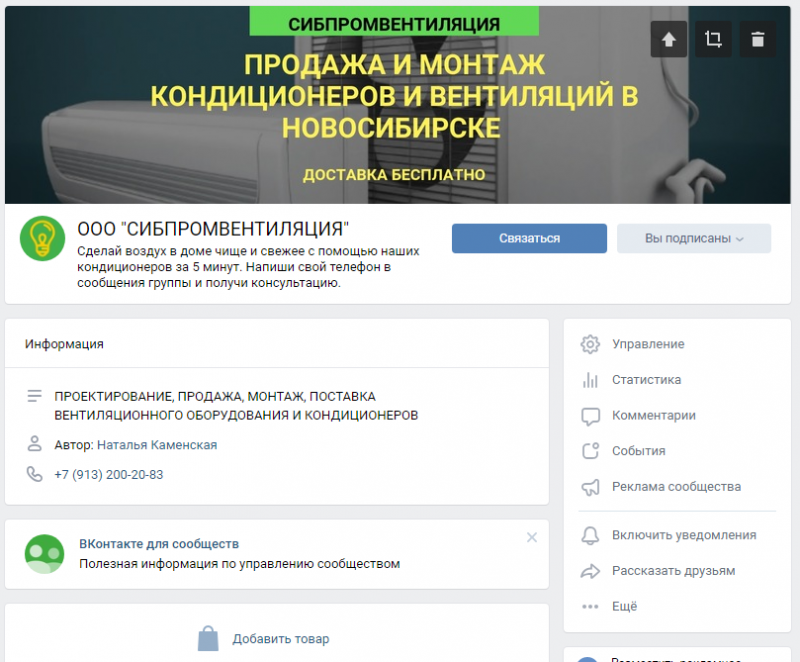Delete the cover with the trash icon
Viewport: 800px width, 662px height.
point(758,39)
